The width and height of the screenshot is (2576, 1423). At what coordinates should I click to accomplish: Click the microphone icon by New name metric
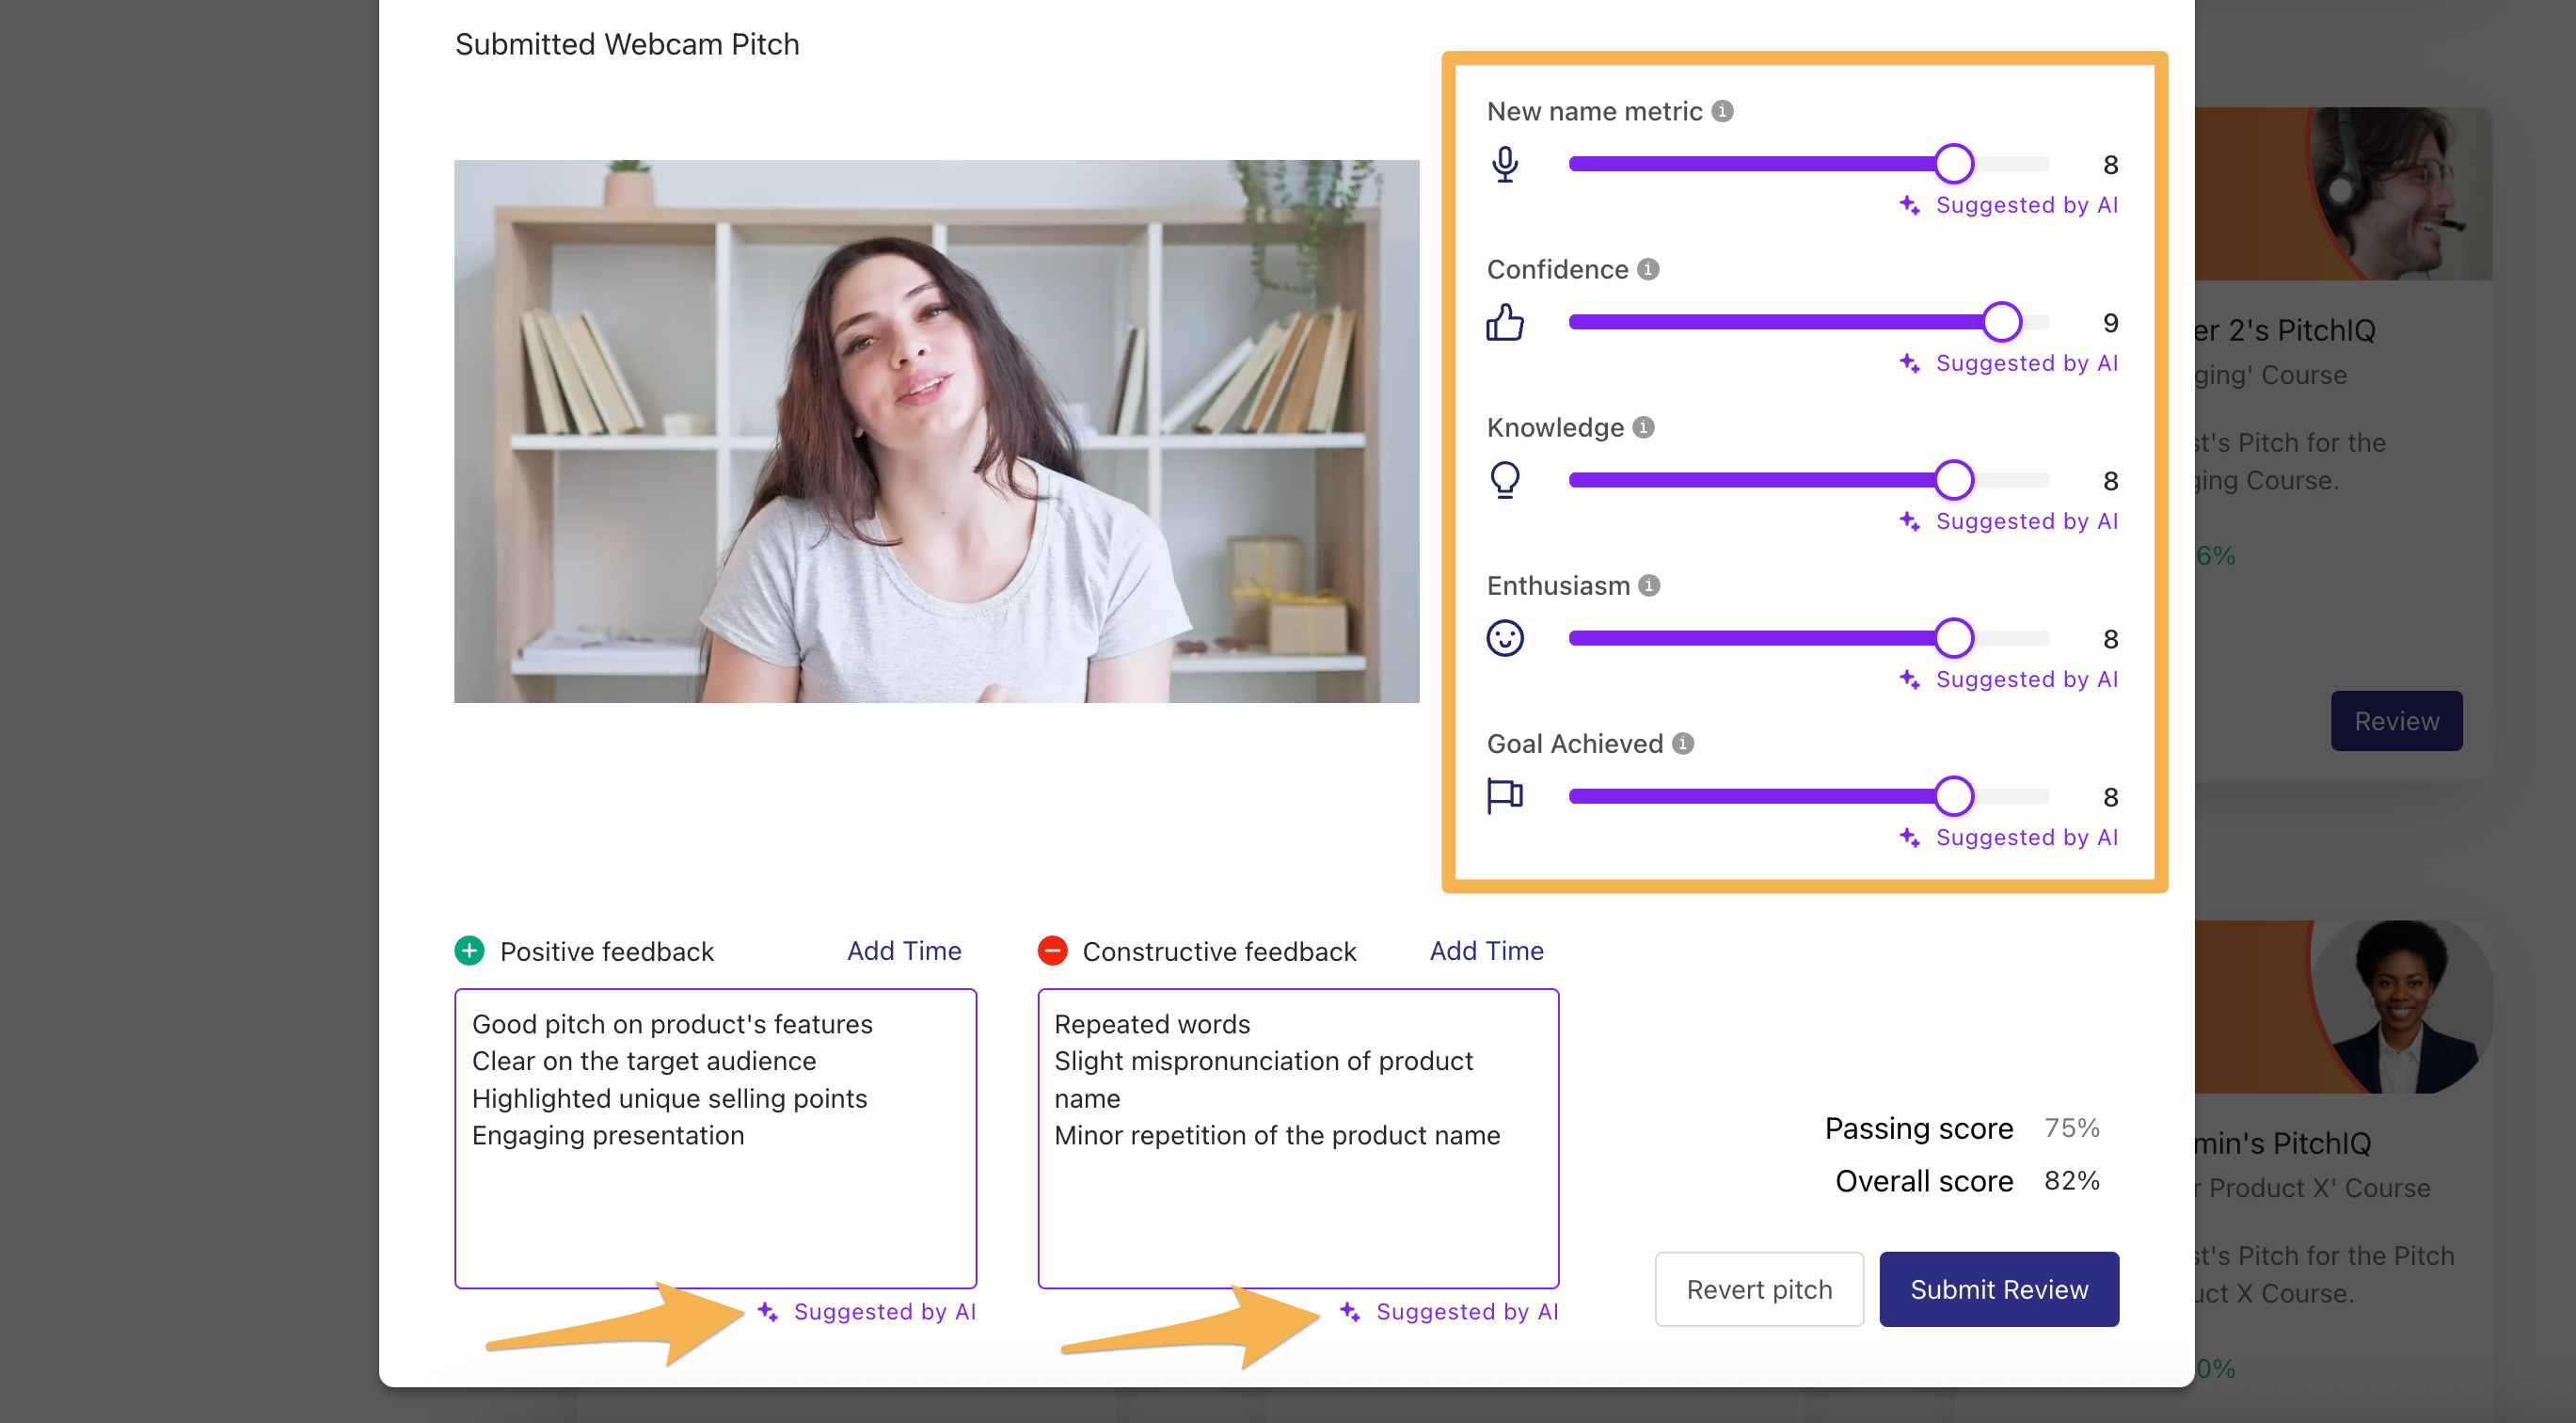[x=1504, y=164]
